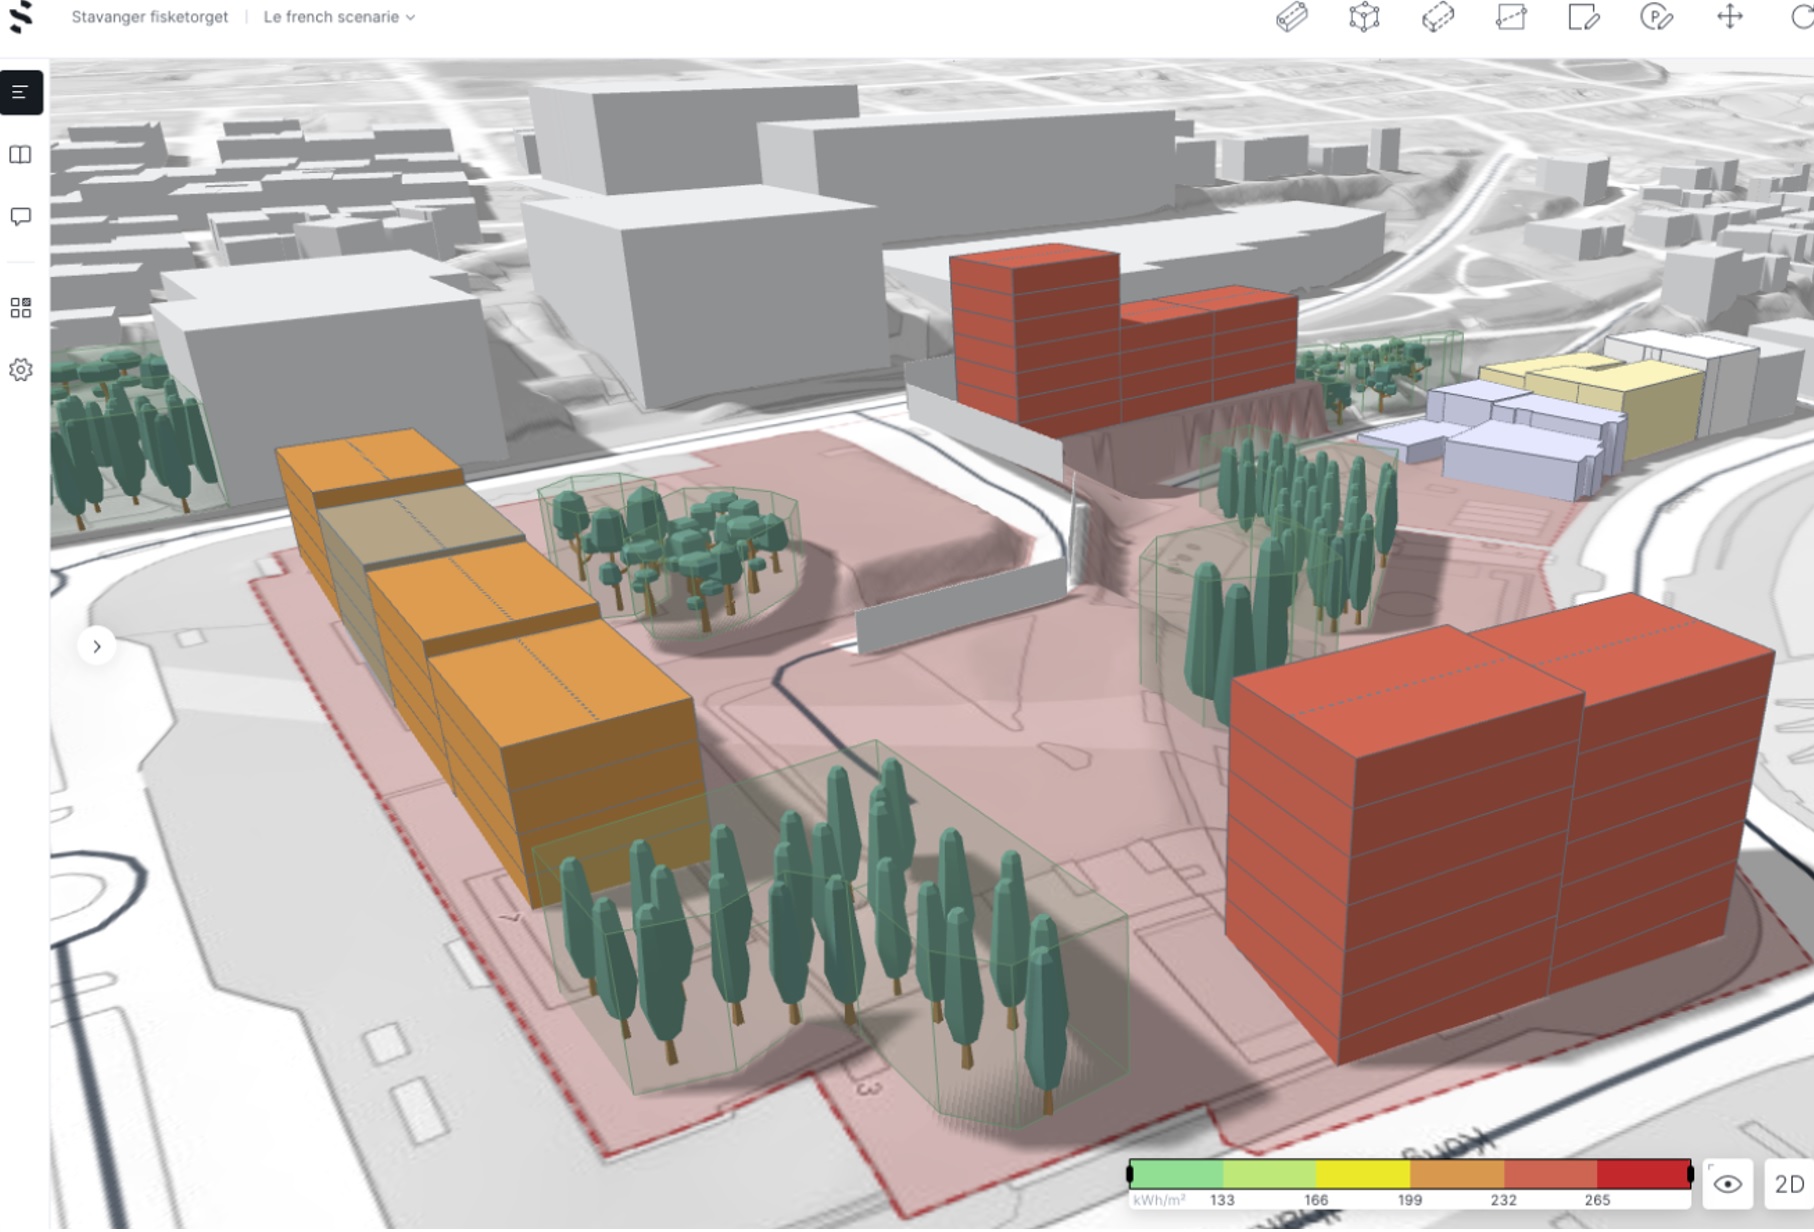Select the dashed volume box tool
This screenshot has width=1814, height=1232.
pos(1437,18)
